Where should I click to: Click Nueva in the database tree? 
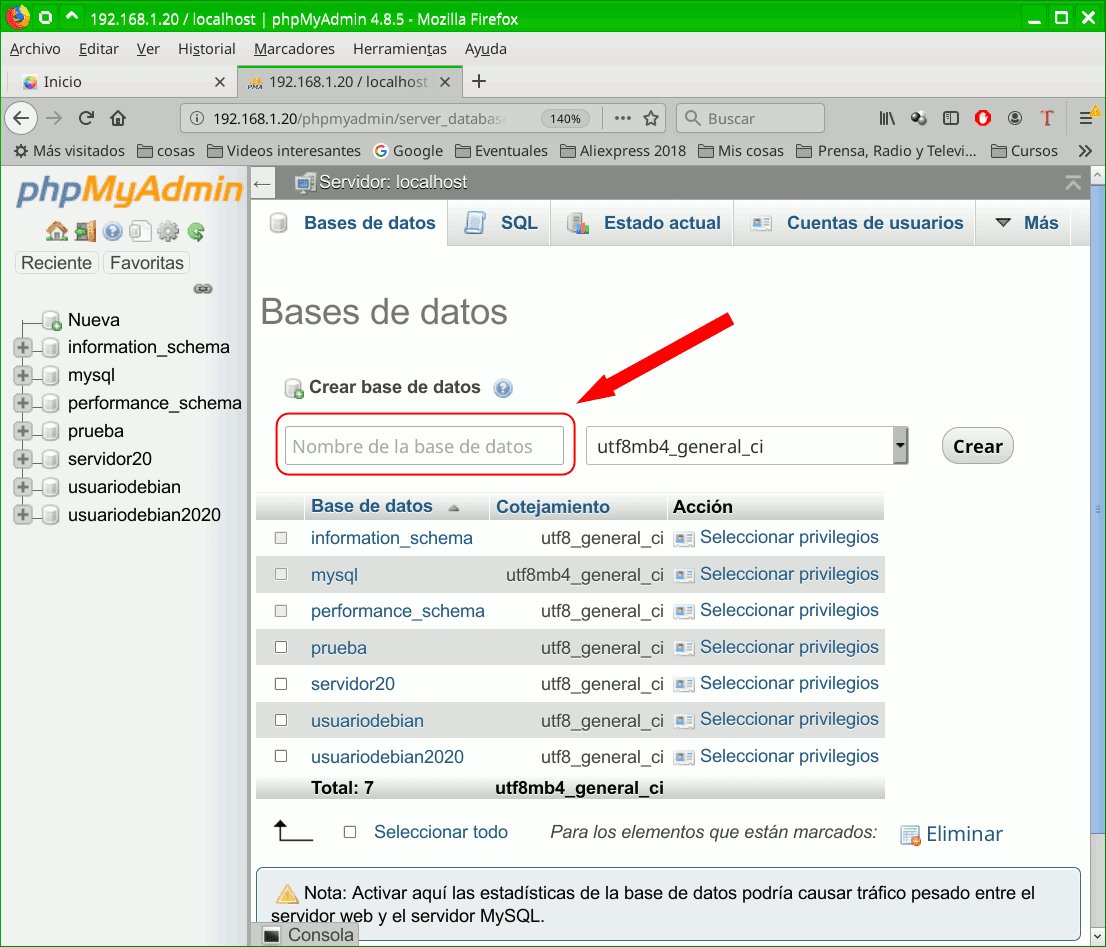[x=94, y=320]
